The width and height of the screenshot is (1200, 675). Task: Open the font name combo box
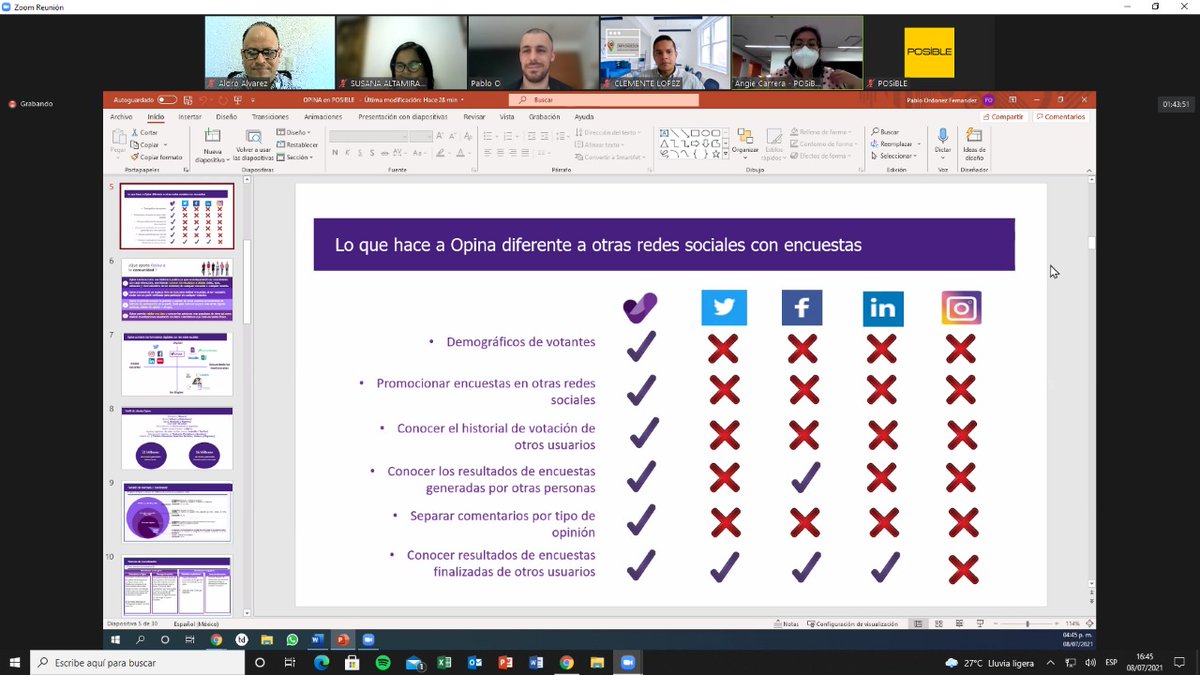pyautogui.click(x=368, y=135)
